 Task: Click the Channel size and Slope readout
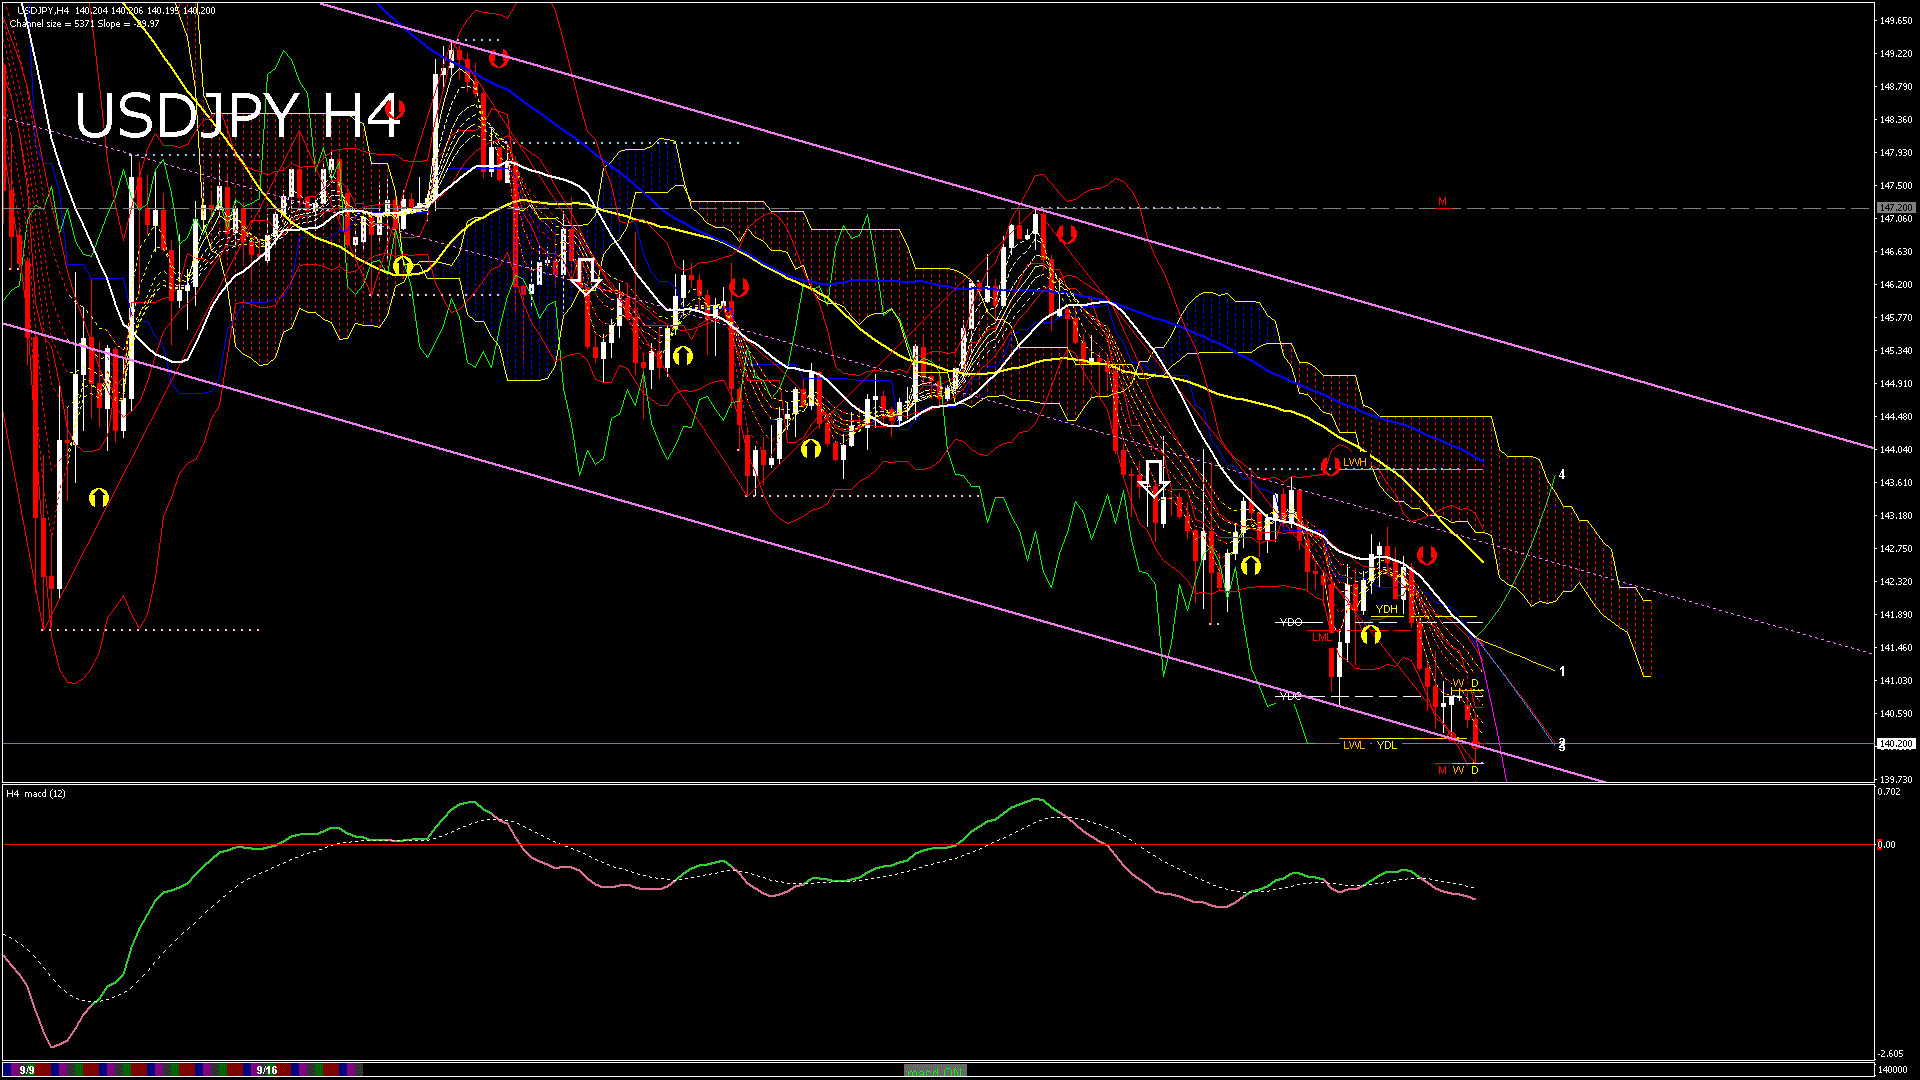point(84,24)
